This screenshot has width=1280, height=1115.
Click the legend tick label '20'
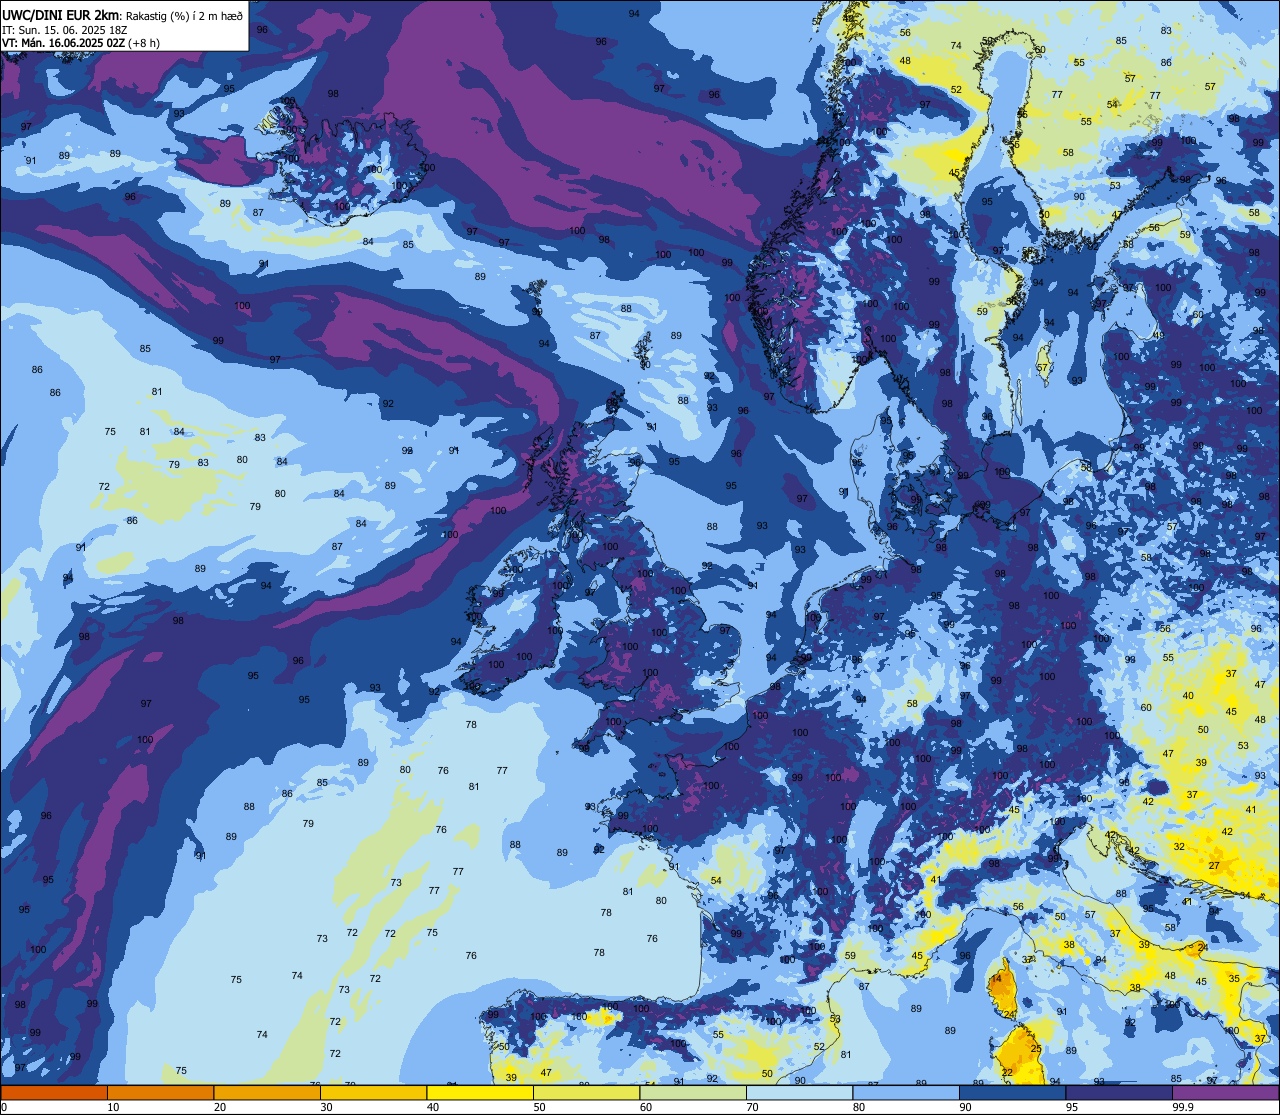pos(220,1107)
